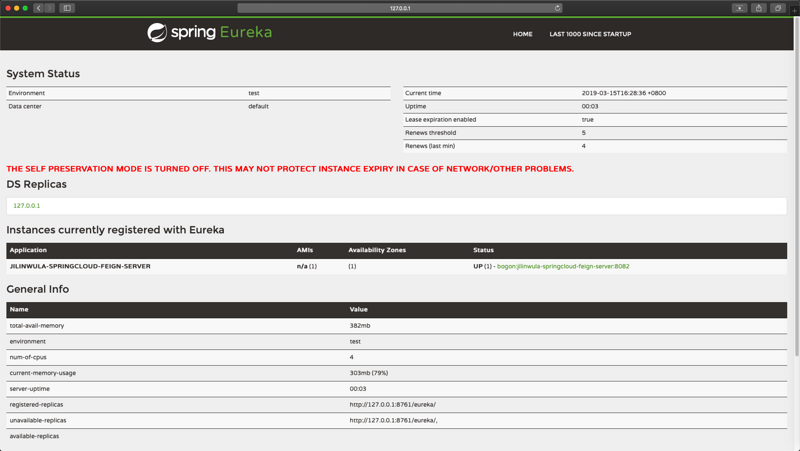
Task: Click the 'Renews threshold' label
Action: pyautogui.click(x=431, y=133)
